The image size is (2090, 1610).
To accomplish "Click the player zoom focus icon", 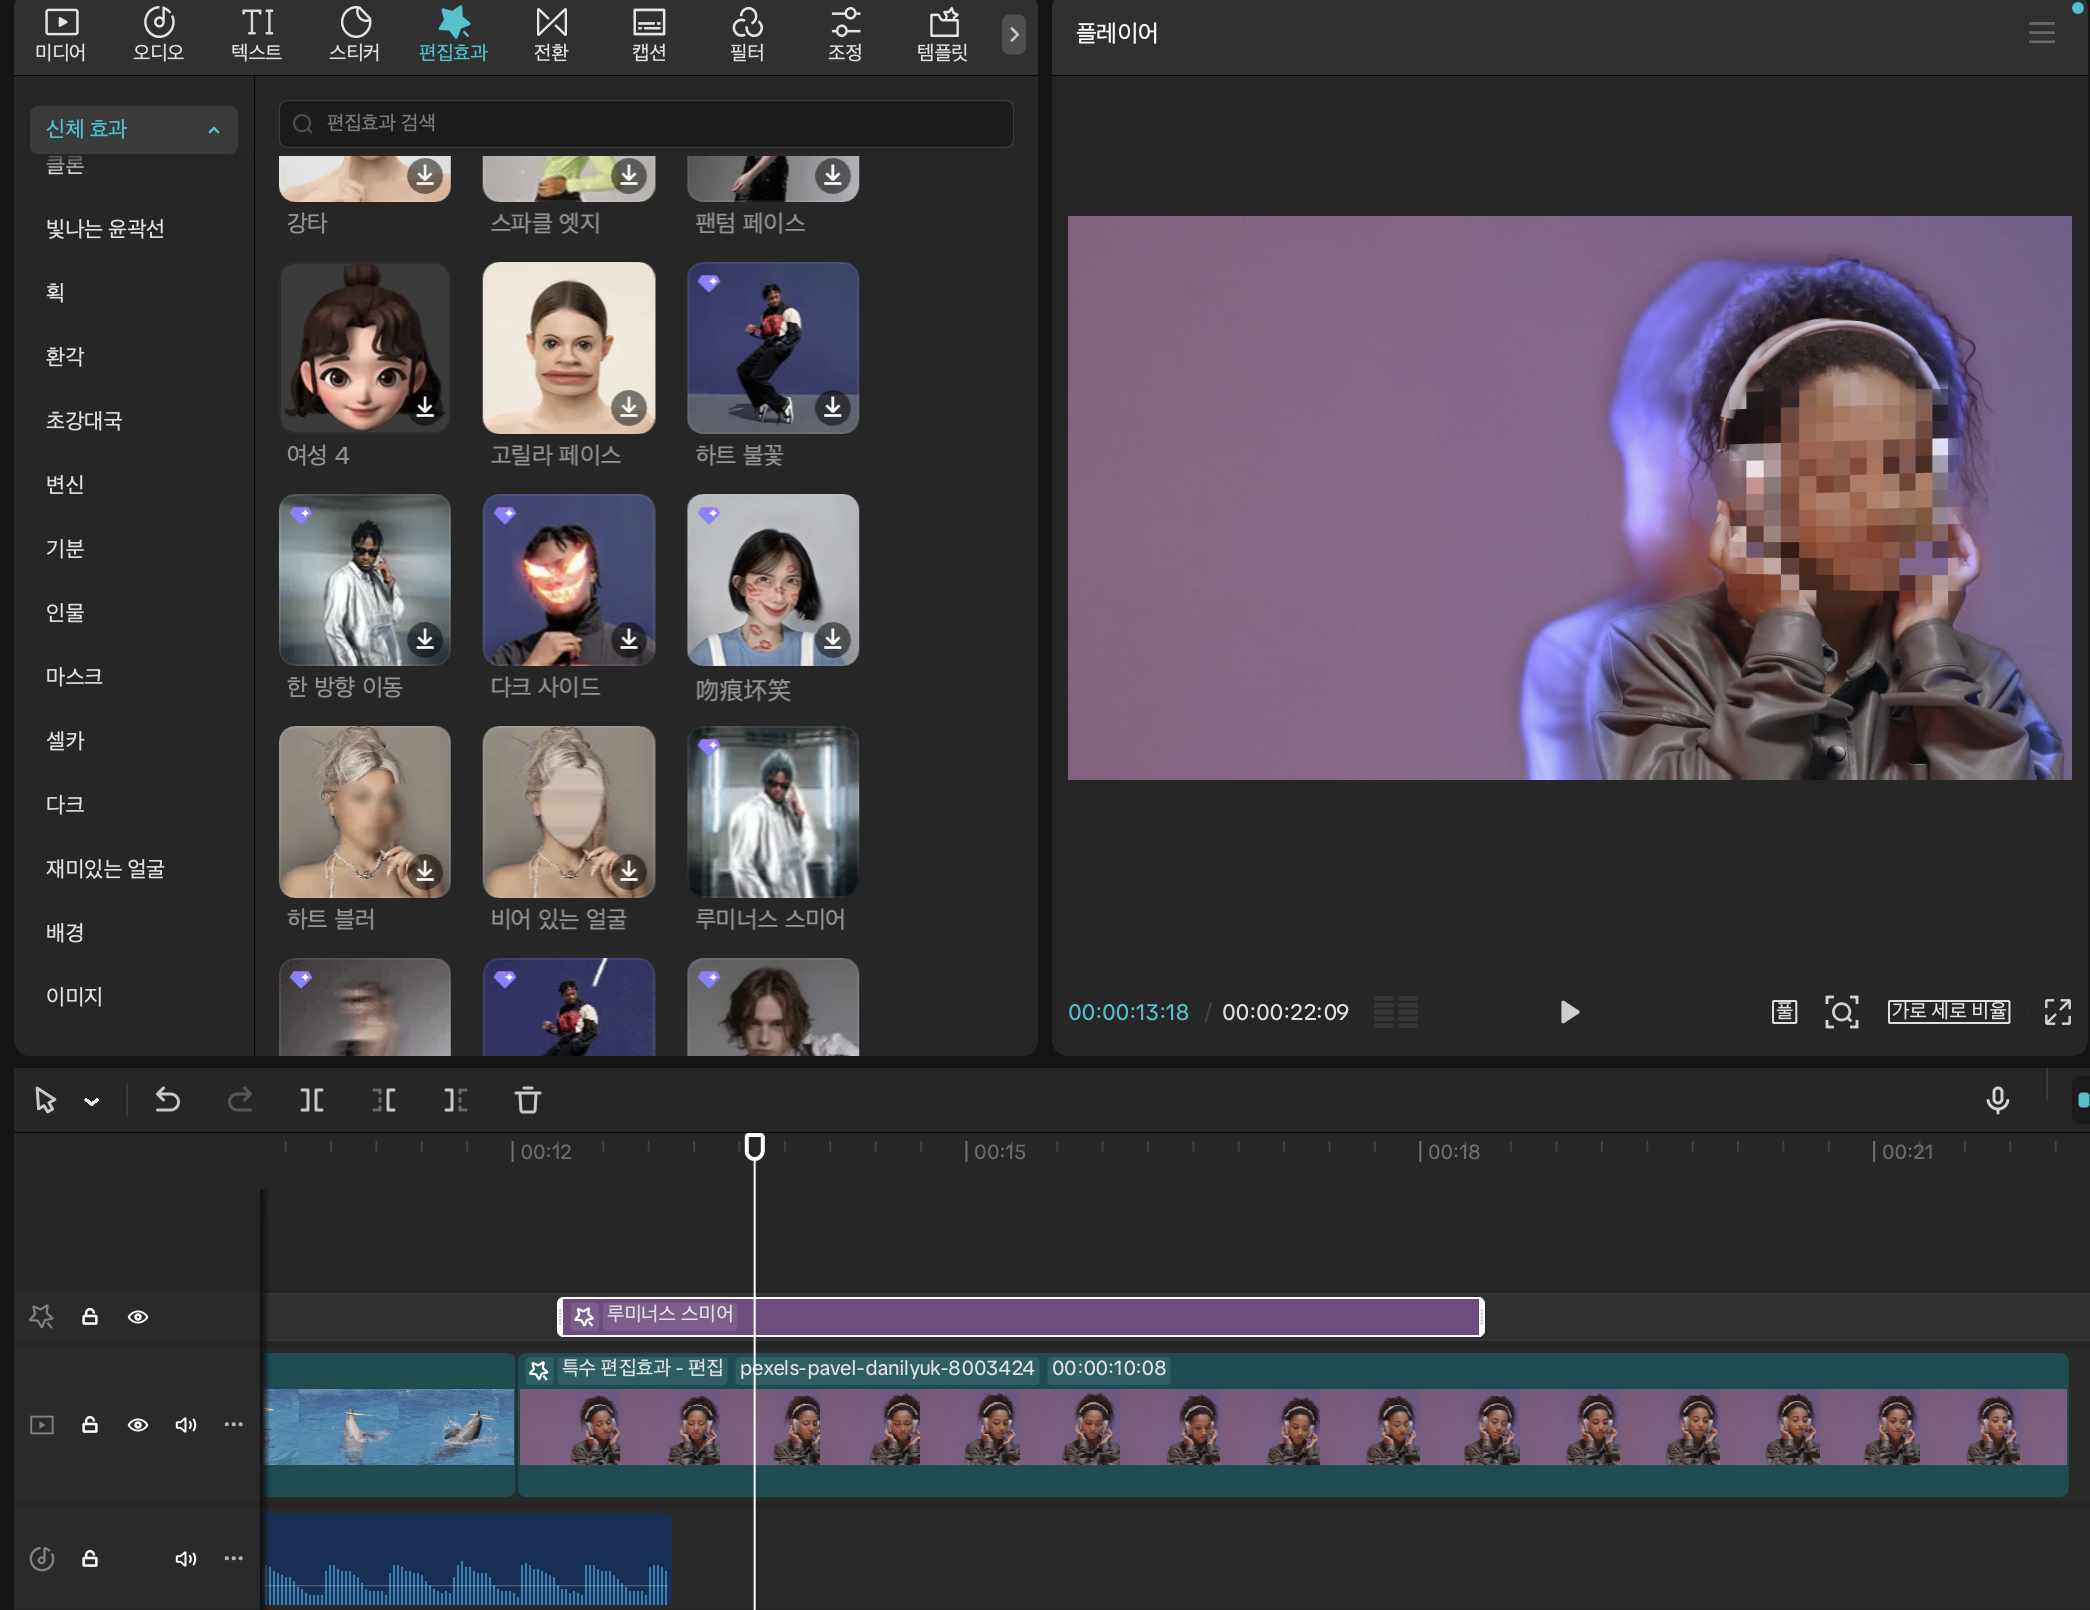I will [x=1841, y=1012].
